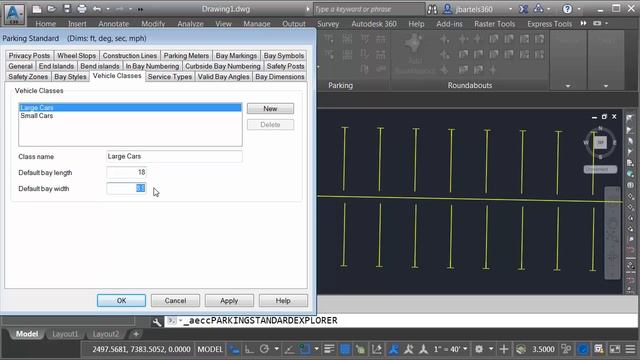Screen dimensions: 640x360
Task: Open the Autodesk Exchange Apps X icon
Action: (x=523, y=9)
